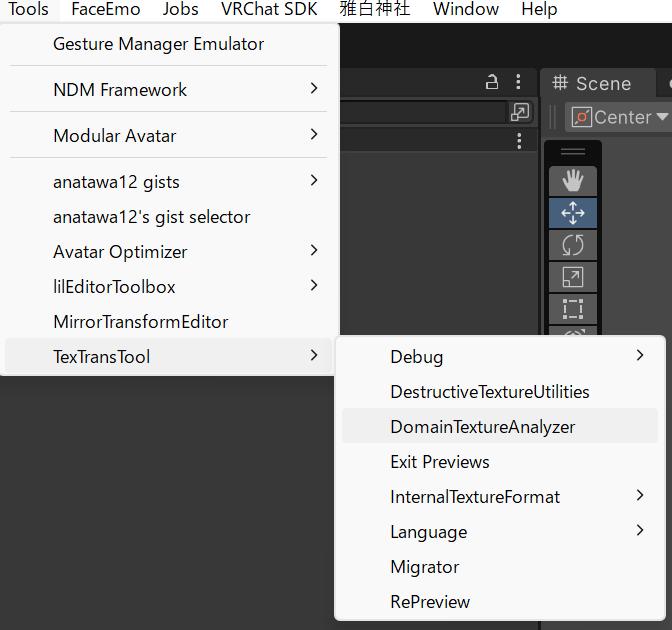Screen dimensions: 672x630
Task: Expand the Modular Avatar submenu
Action: (x=168, y=135)
